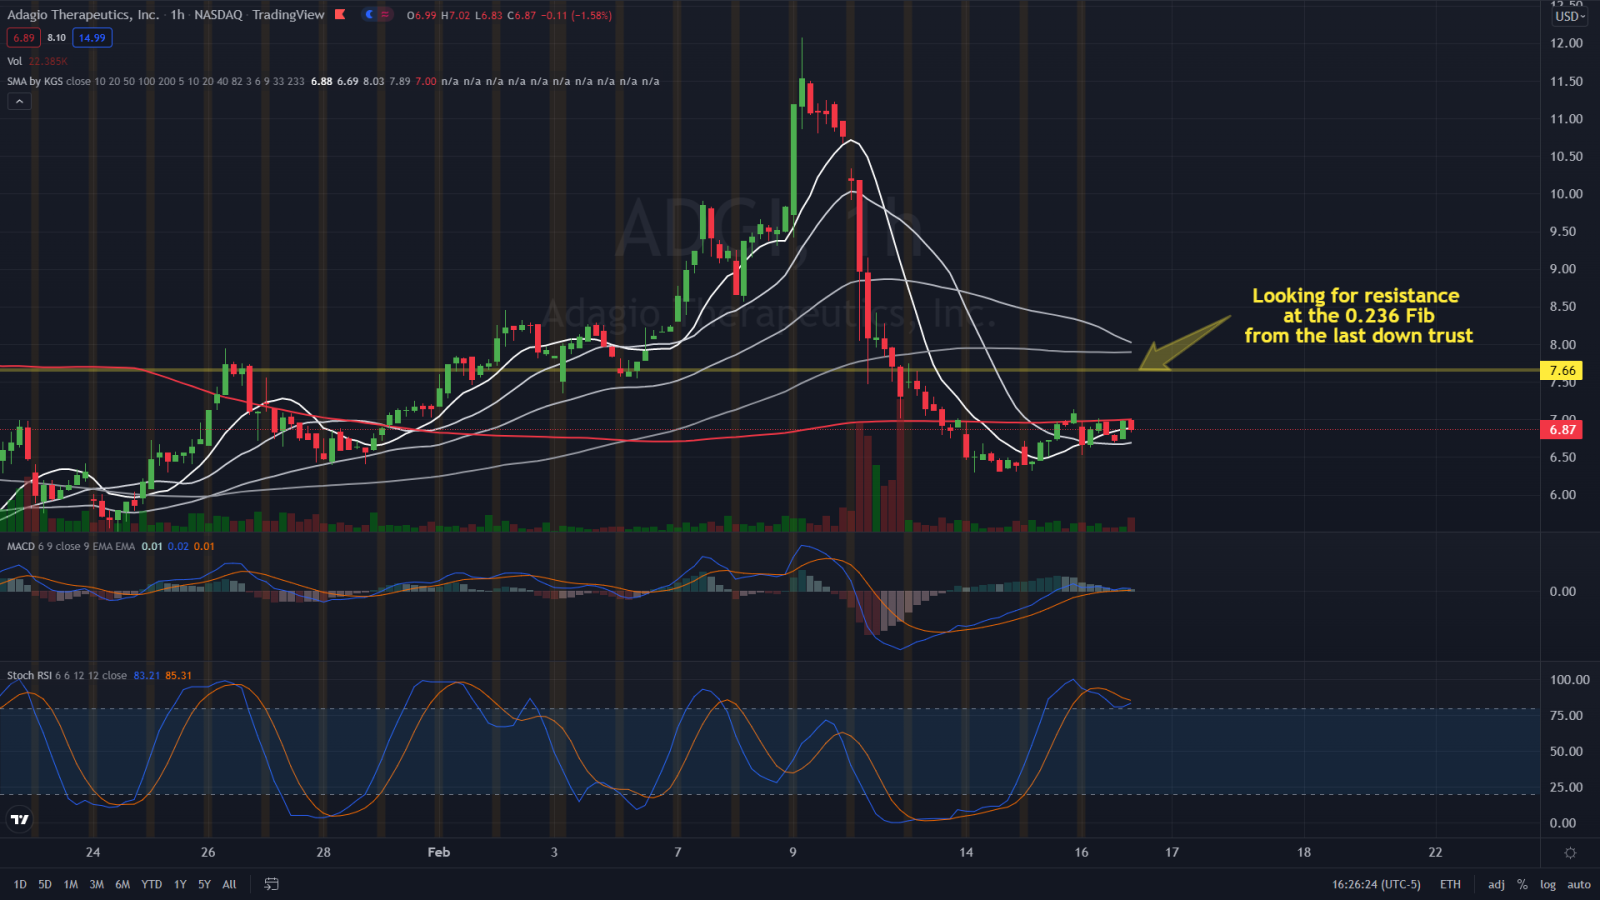
Task: Select the All time range
Action: coord(229,884)
